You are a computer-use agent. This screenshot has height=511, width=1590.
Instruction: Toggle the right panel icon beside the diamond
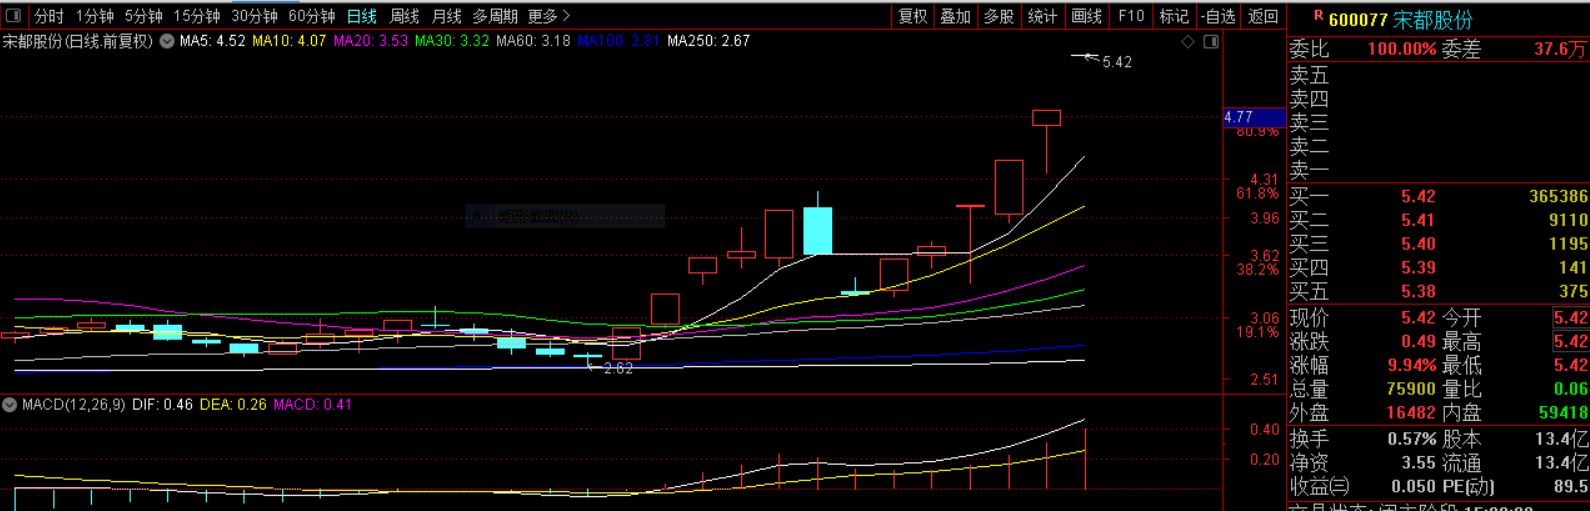click(1211, 41)
